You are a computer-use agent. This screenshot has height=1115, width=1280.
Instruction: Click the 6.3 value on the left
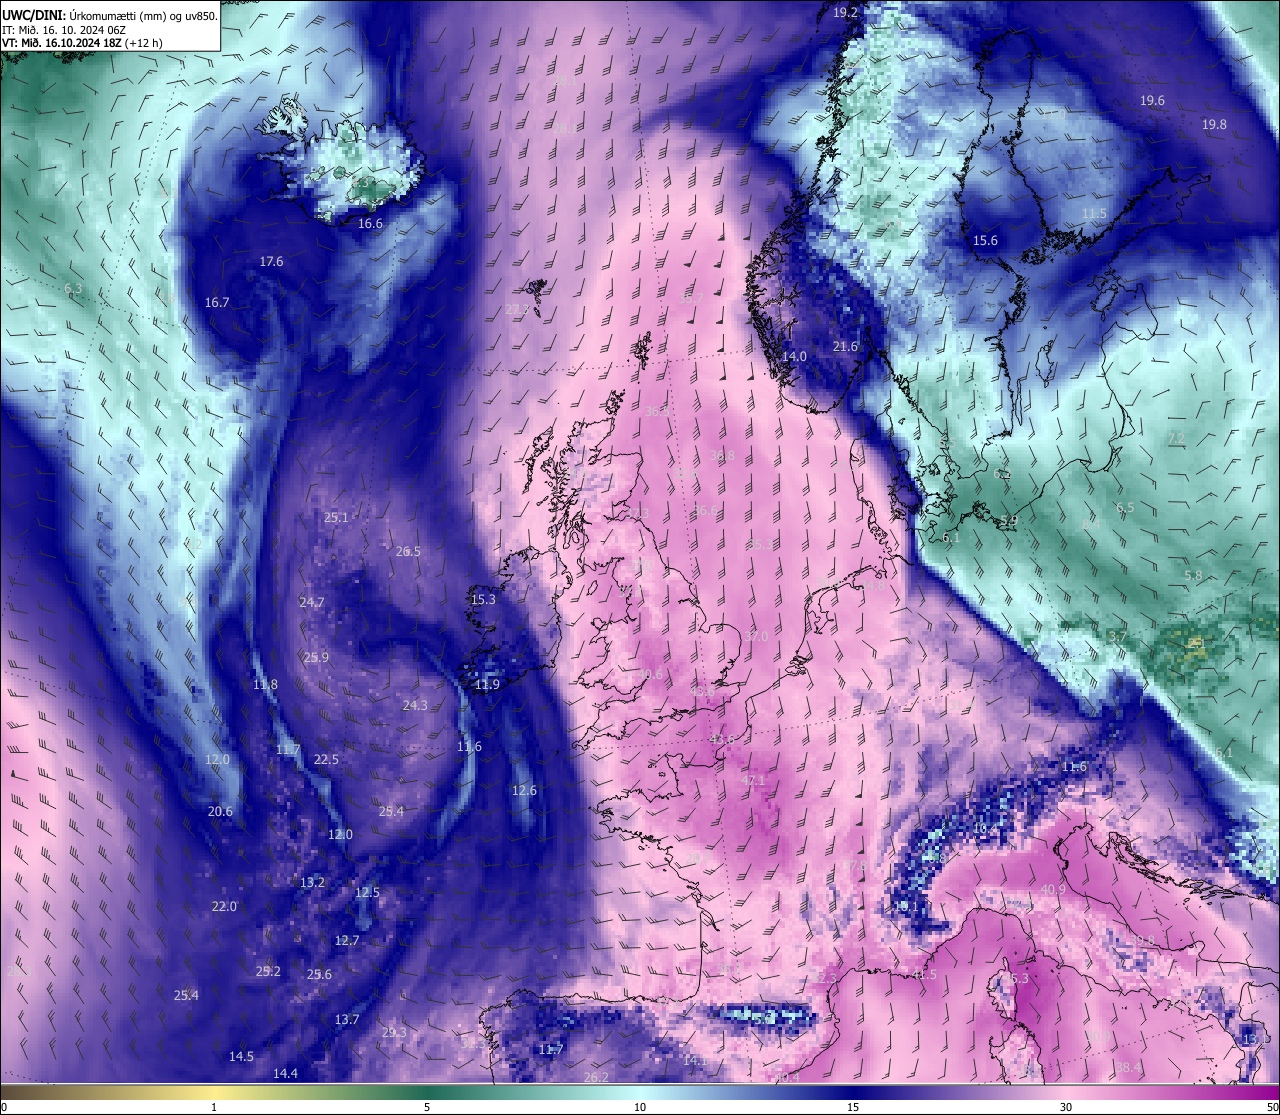pos(72,289)
